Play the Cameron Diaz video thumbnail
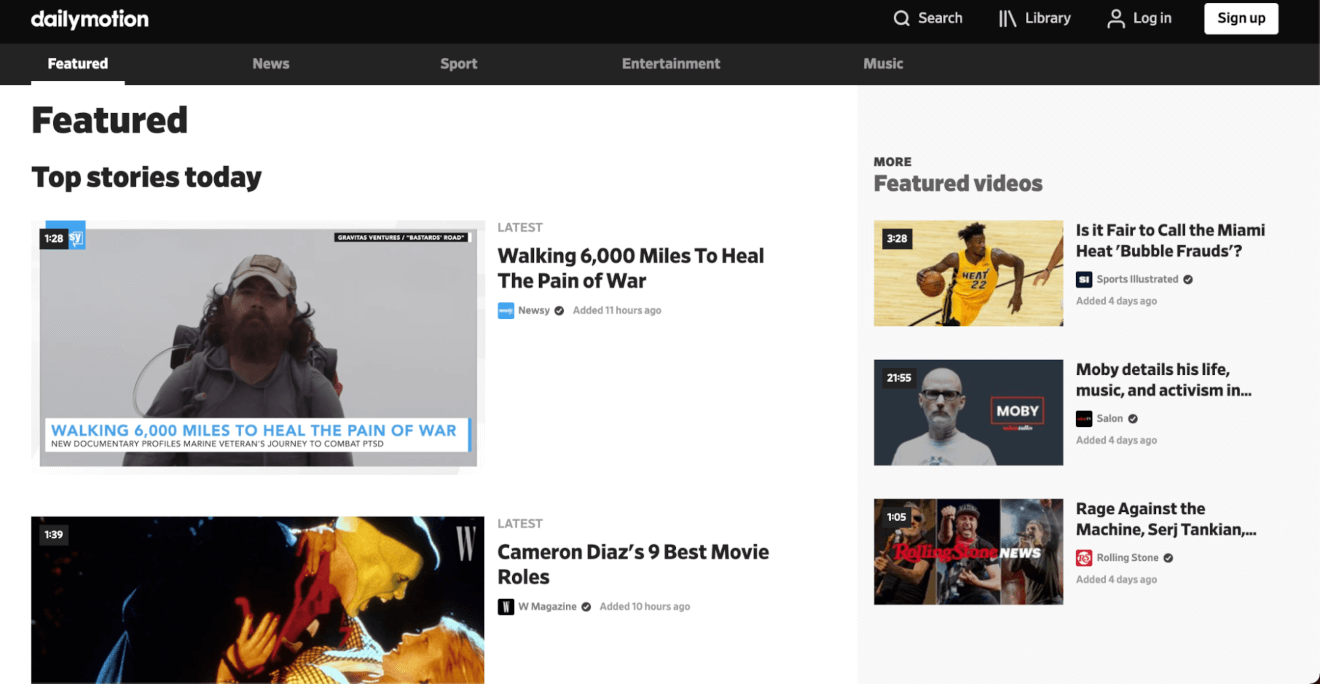This screenshot has height=684, width=1320. click(x=258, y=600)
